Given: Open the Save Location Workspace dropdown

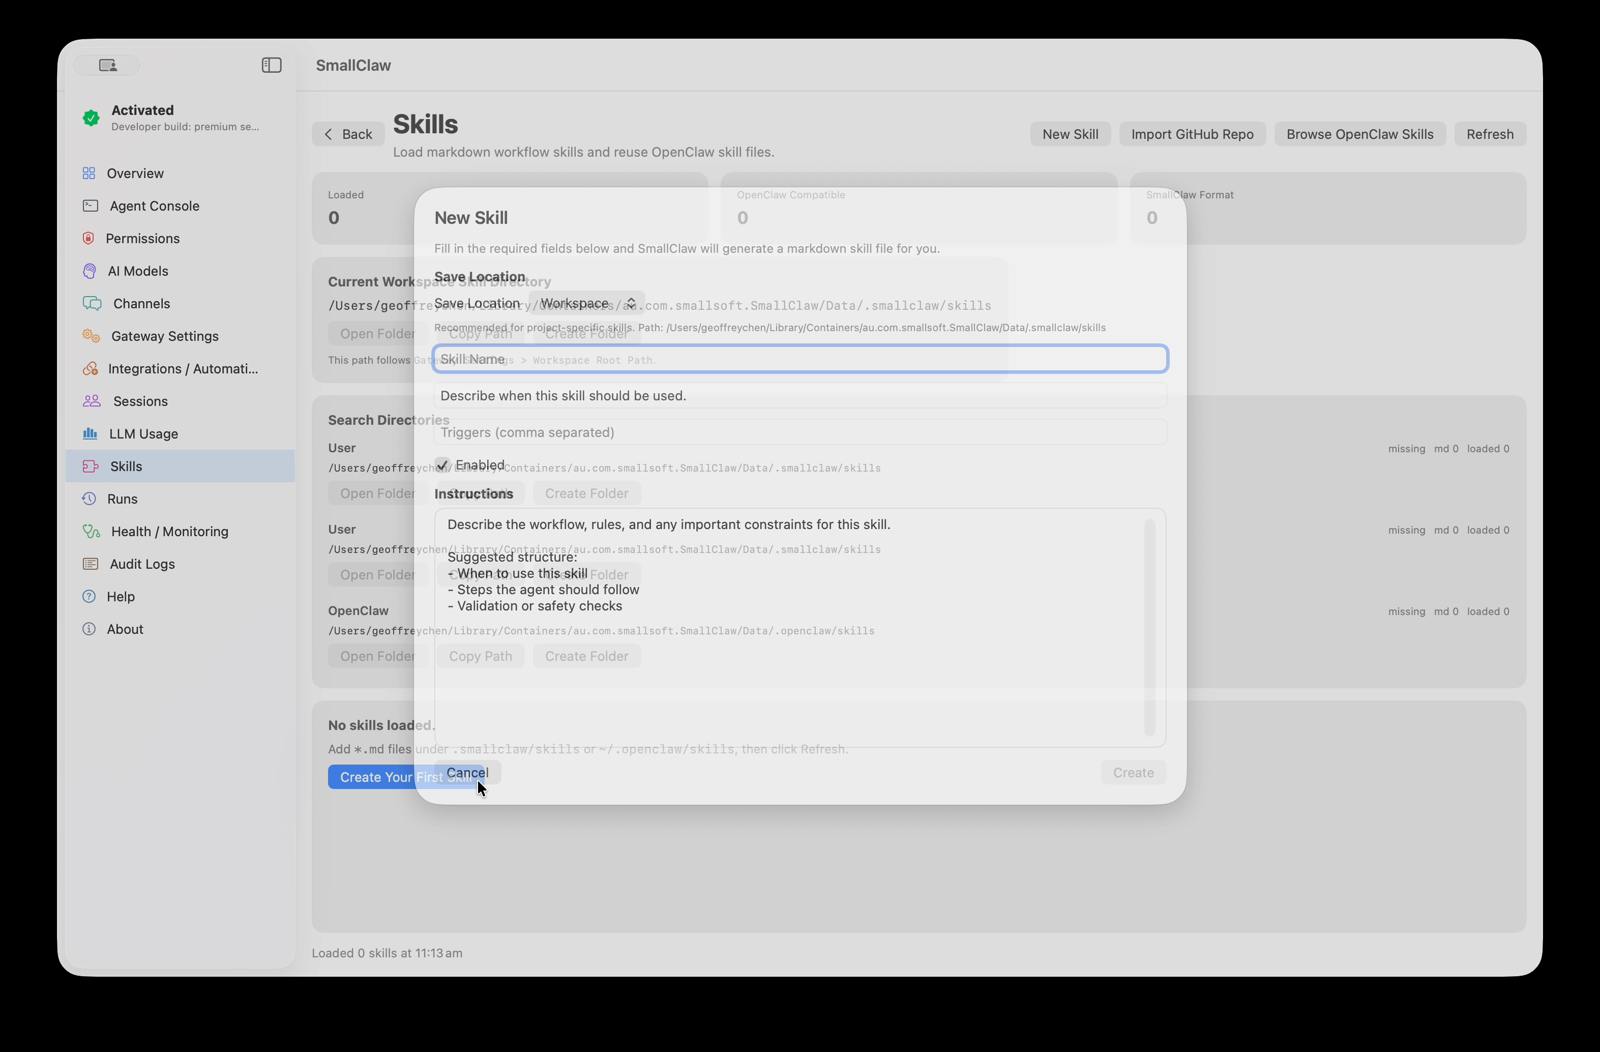Looking at the screenshot, I should tap(588, 303).
